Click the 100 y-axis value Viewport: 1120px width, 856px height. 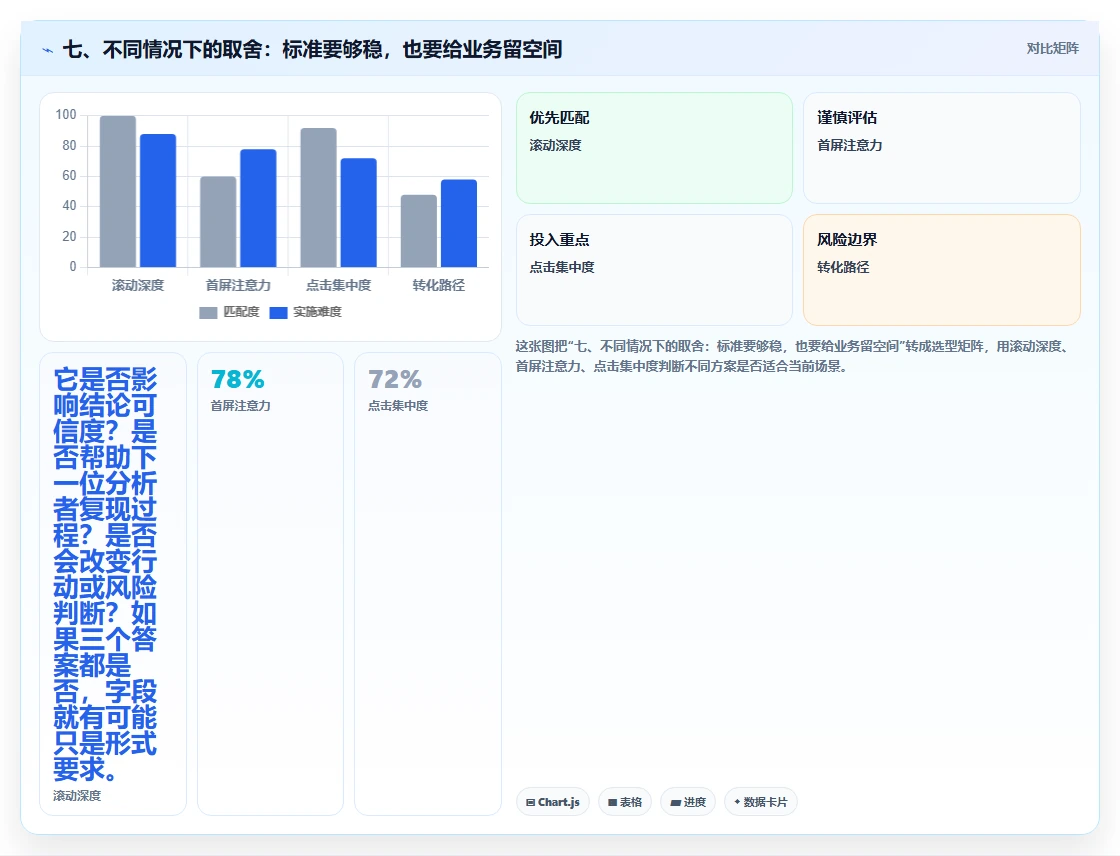[x=66, y=115]
